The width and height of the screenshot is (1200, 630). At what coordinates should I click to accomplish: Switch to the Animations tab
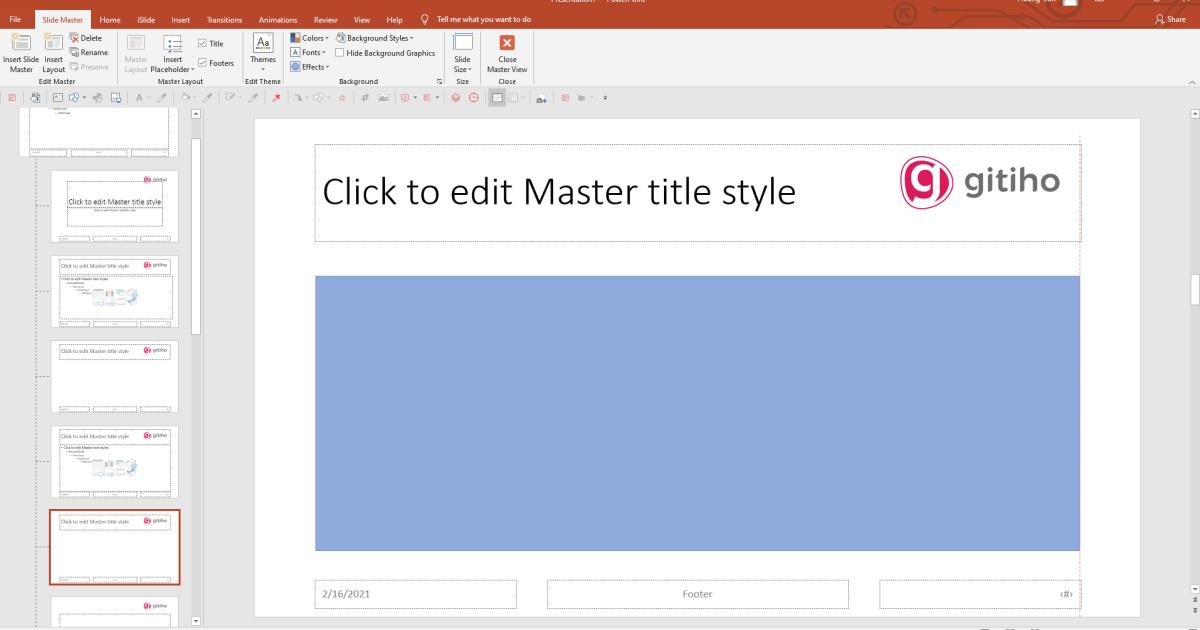click(277, 18)
